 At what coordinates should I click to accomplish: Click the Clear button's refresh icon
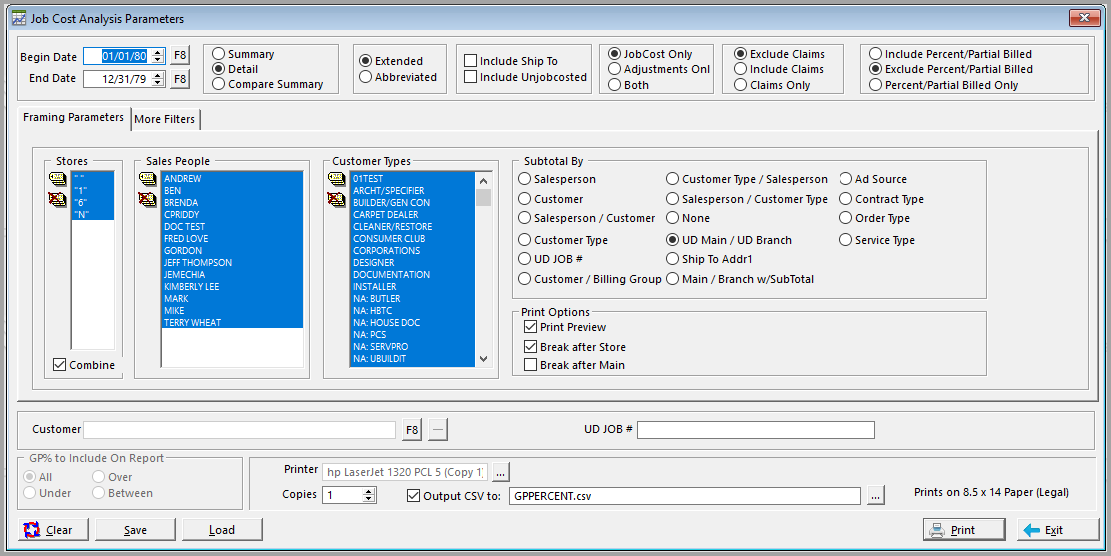pos(32,530)
